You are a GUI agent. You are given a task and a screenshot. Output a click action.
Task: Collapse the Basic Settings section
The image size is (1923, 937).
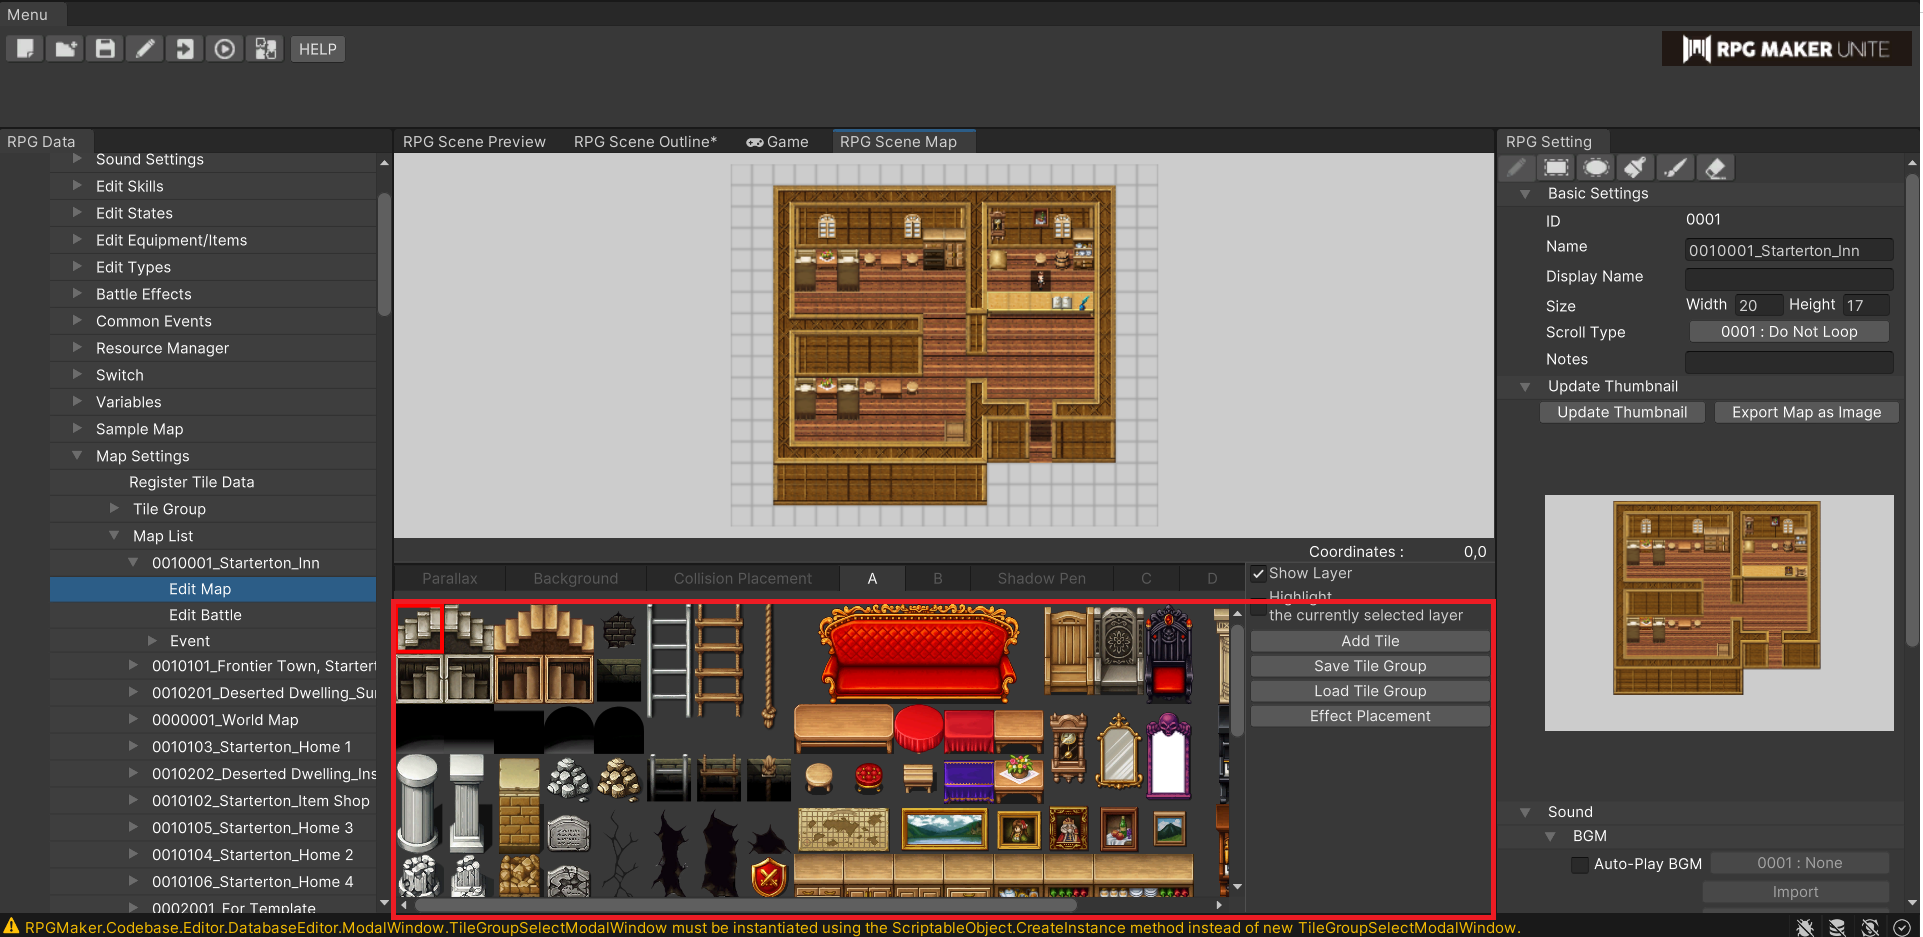[x=1525, y=194]
